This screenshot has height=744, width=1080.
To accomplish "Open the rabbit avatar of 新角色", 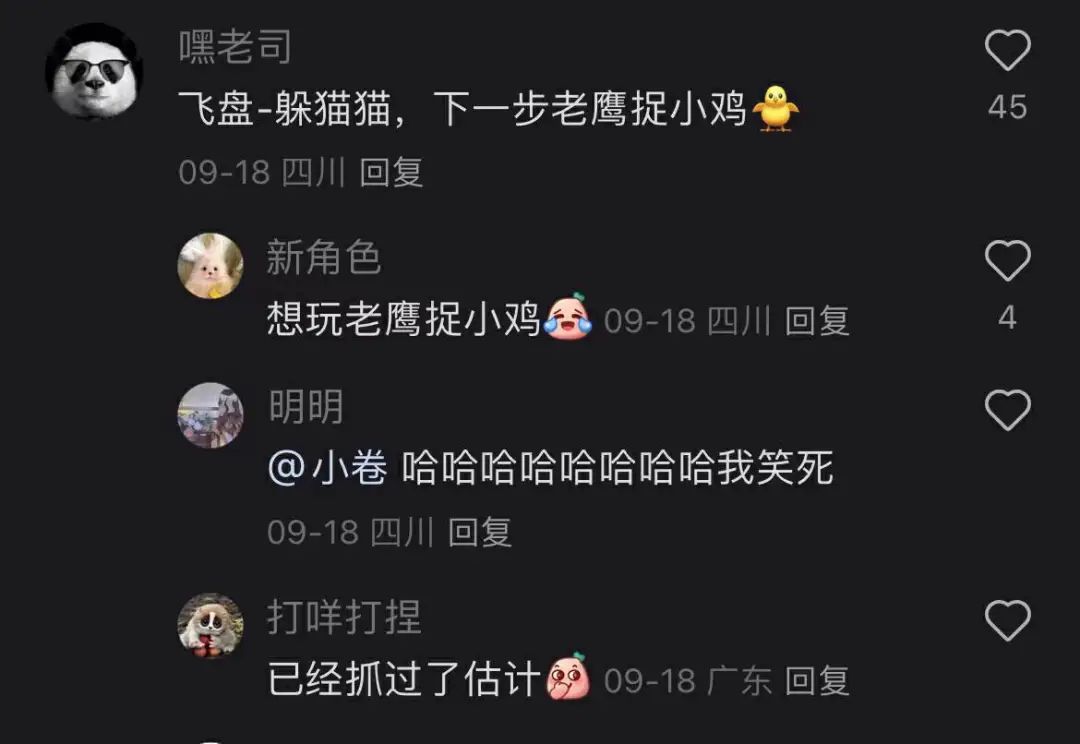I will [211, 265].
